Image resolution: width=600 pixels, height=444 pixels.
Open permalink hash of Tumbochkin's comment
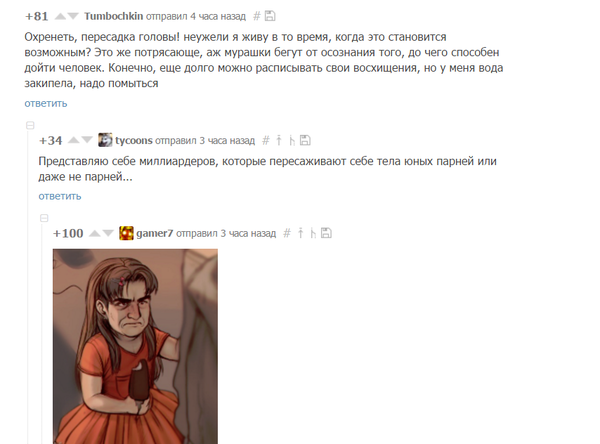click(257, 16)
